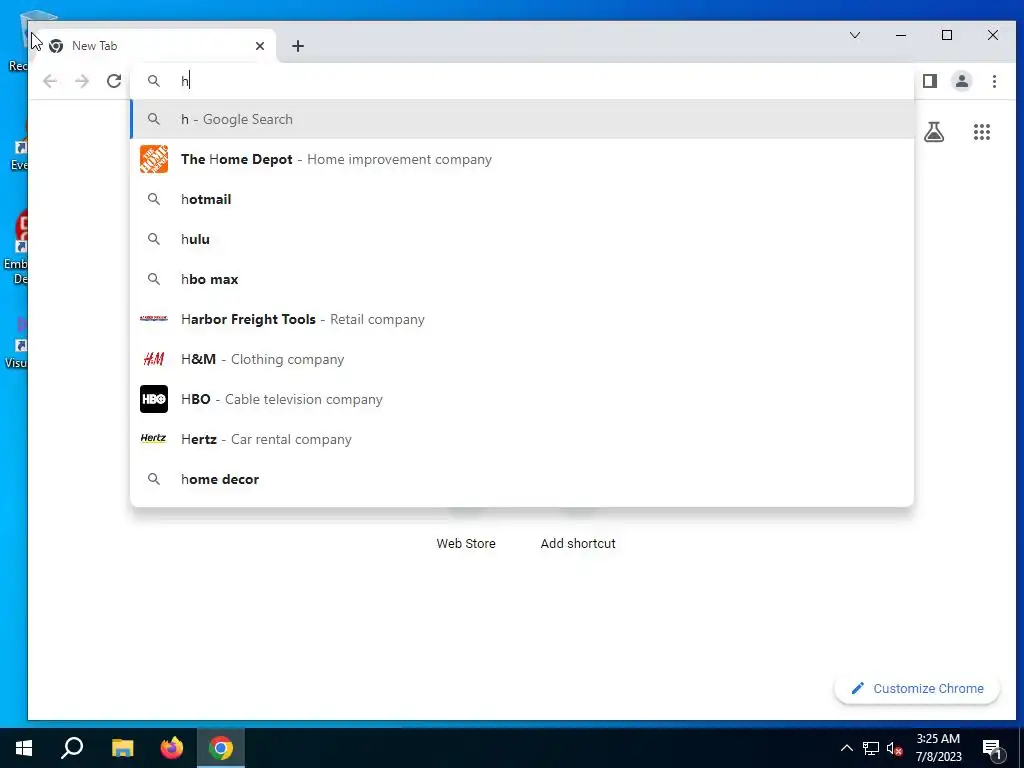The width and height of the screenshot is (1024, 768).
Task: Open Customize Chrome
Action: [917, 688]
